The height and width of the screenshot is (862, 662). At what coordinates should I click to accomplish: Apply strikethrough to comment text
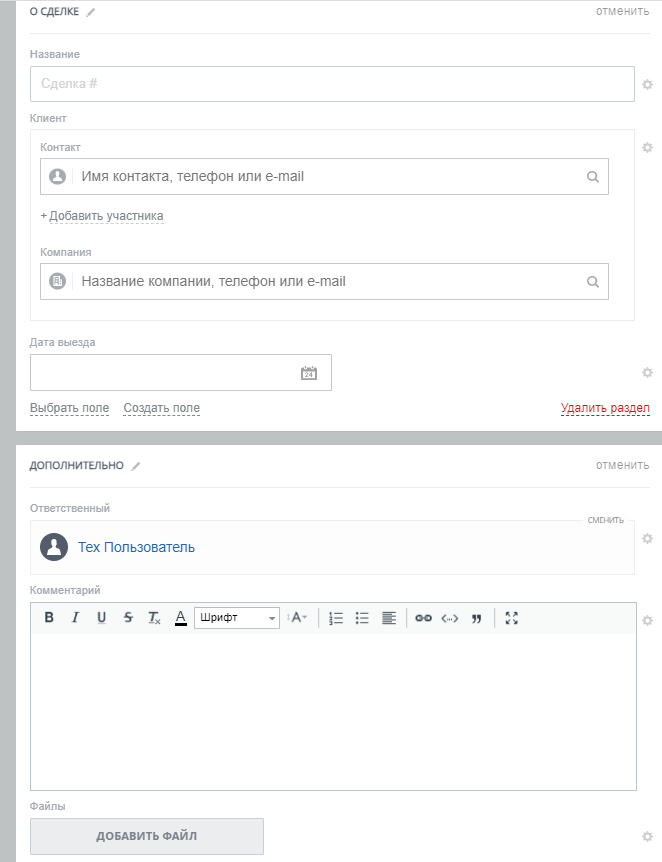point(128,618)
